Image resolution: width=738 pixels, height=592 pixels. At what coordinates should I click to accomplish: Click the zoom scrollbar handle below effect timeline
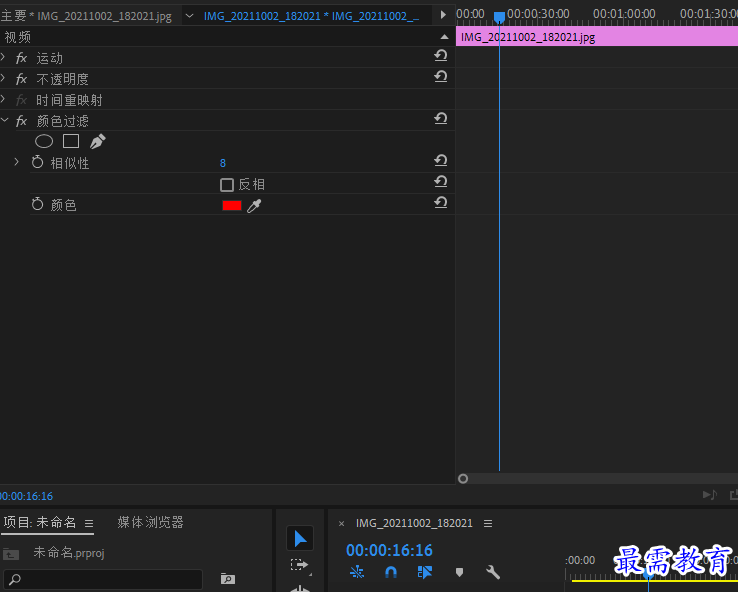[463, 479]
